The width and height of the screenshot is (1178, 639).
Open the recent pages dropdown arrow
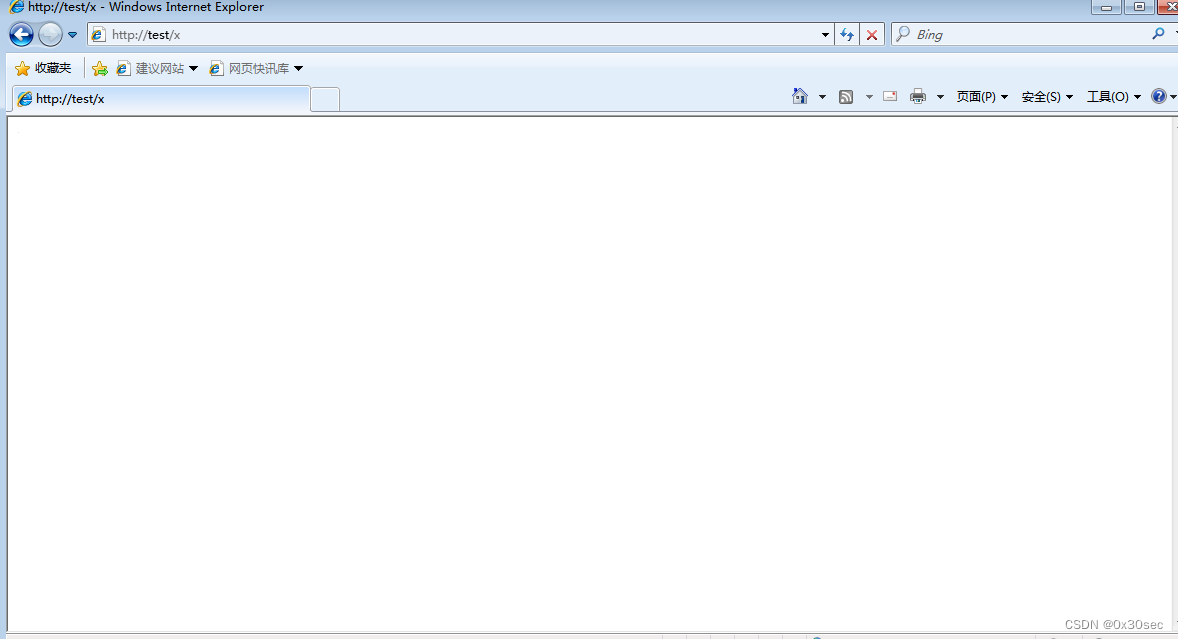[x=72, y=35]
